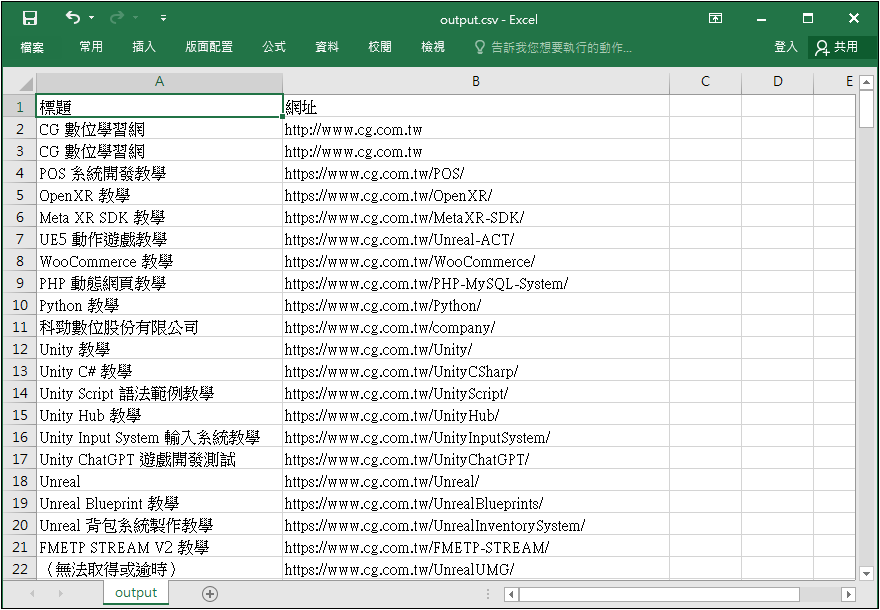This screenshot has width=880, height=610.
Task: Click the Undo arrow icon
Action: (x=73, y=18)
